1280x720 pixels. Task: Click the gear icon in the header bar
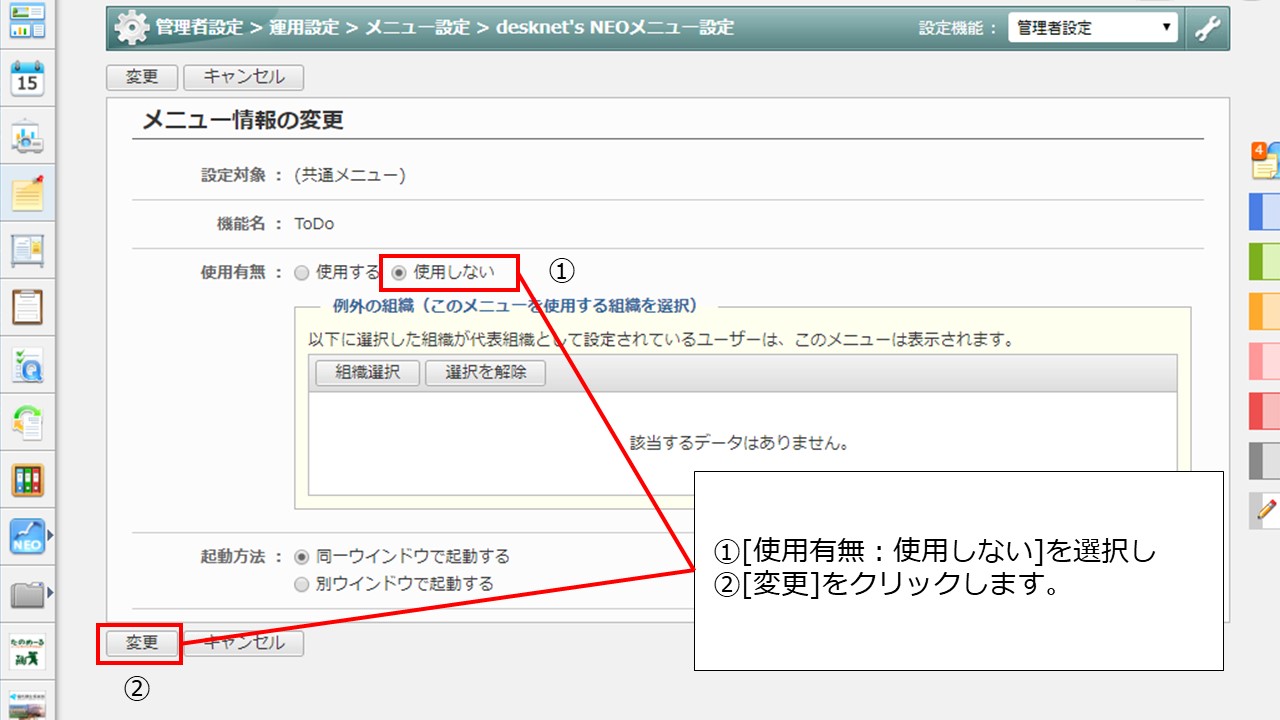coord(131,28)
